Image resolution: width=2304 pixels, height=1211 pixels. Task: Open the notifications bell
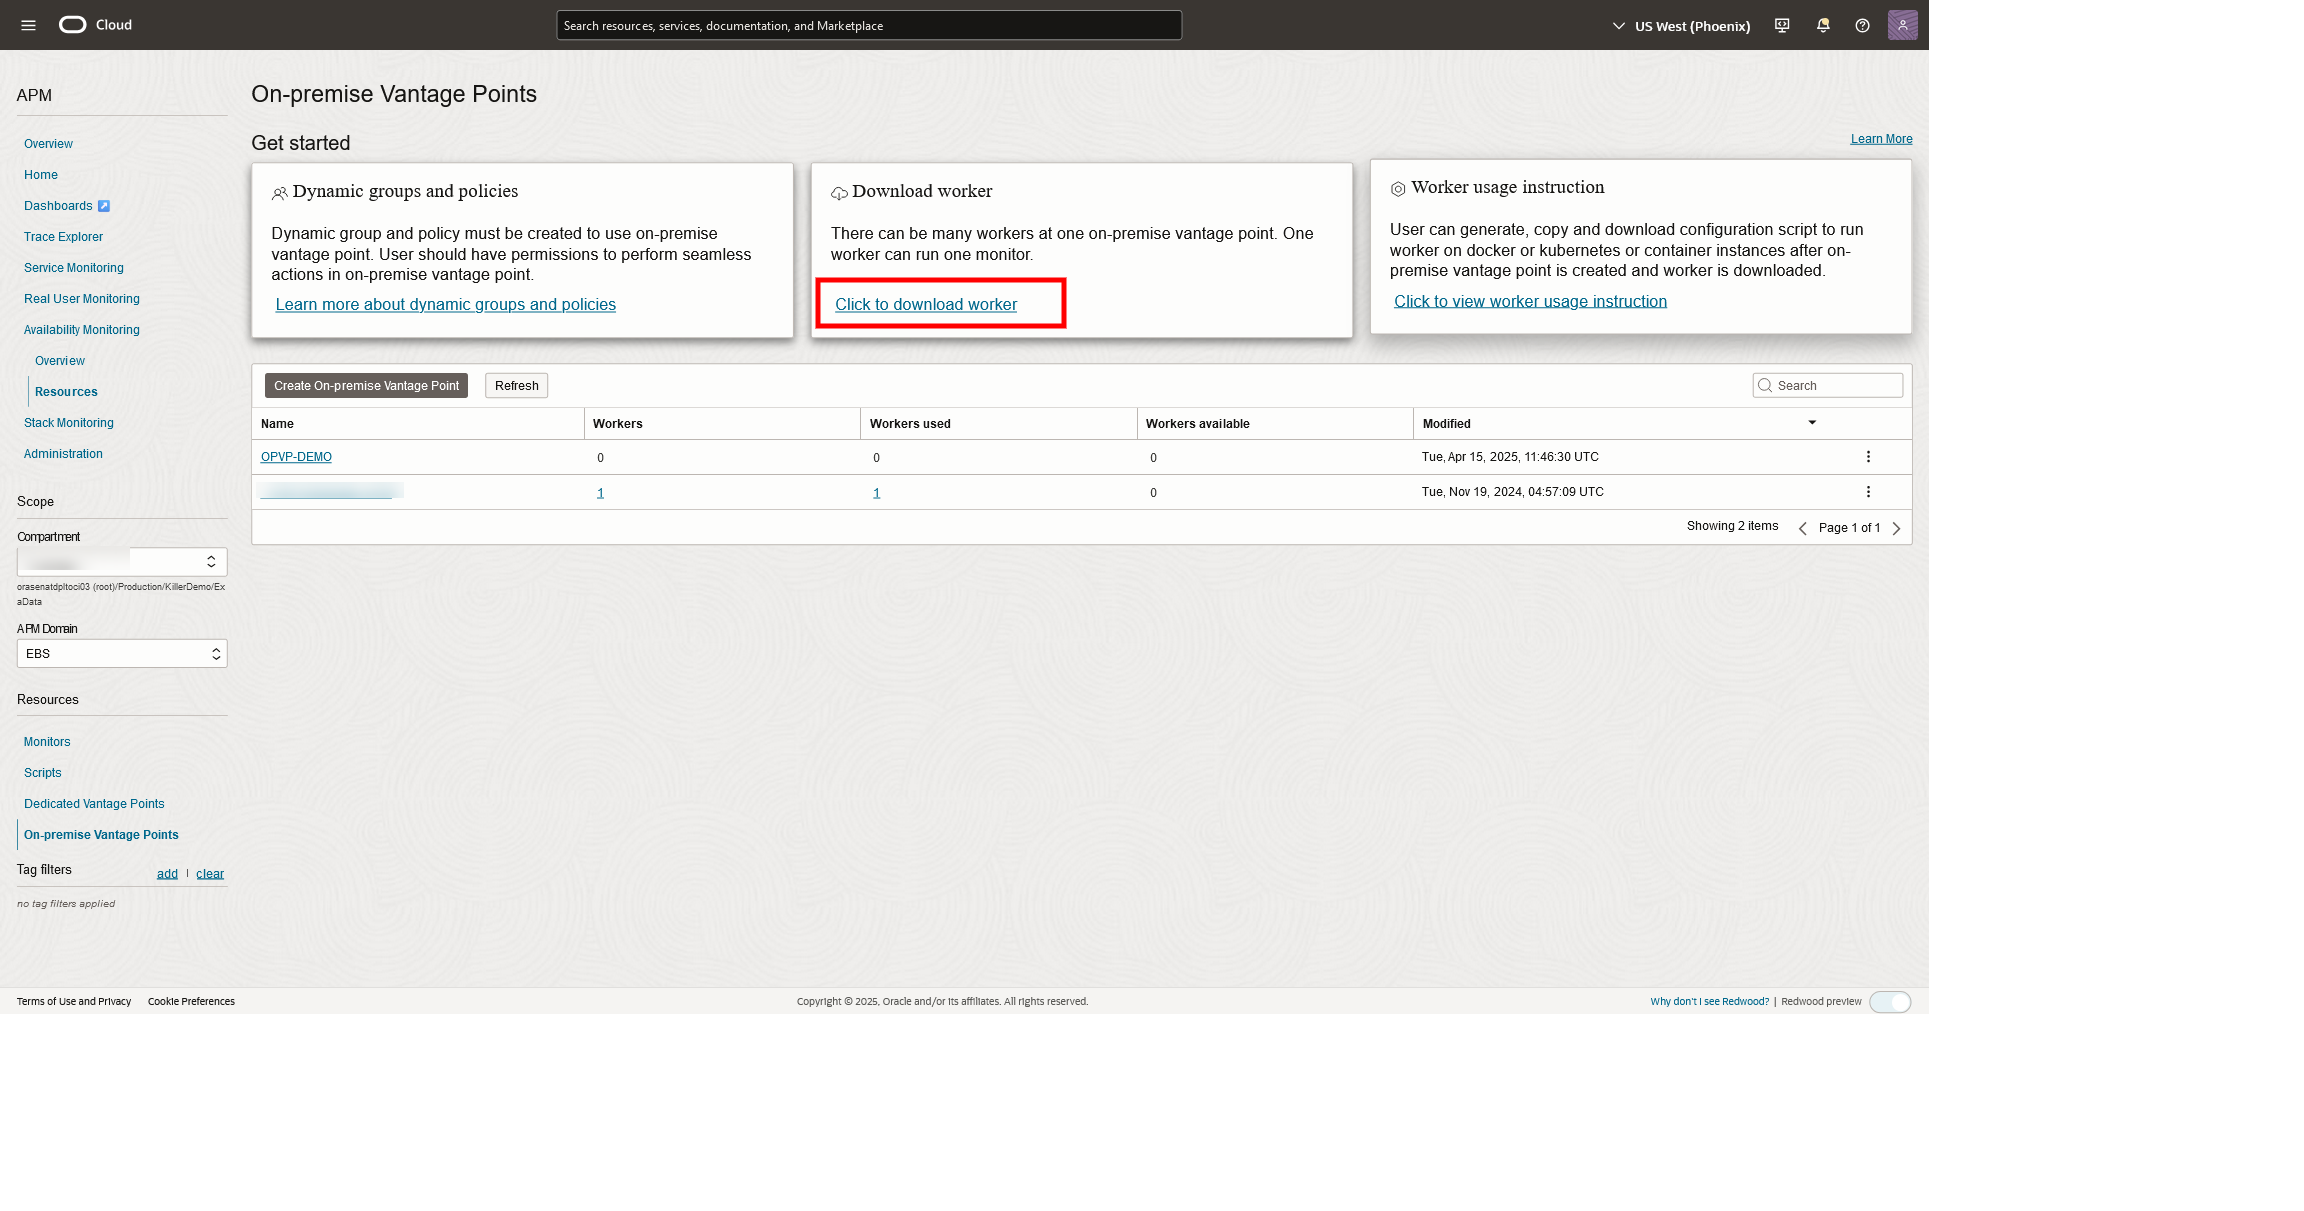[1822, 25]
